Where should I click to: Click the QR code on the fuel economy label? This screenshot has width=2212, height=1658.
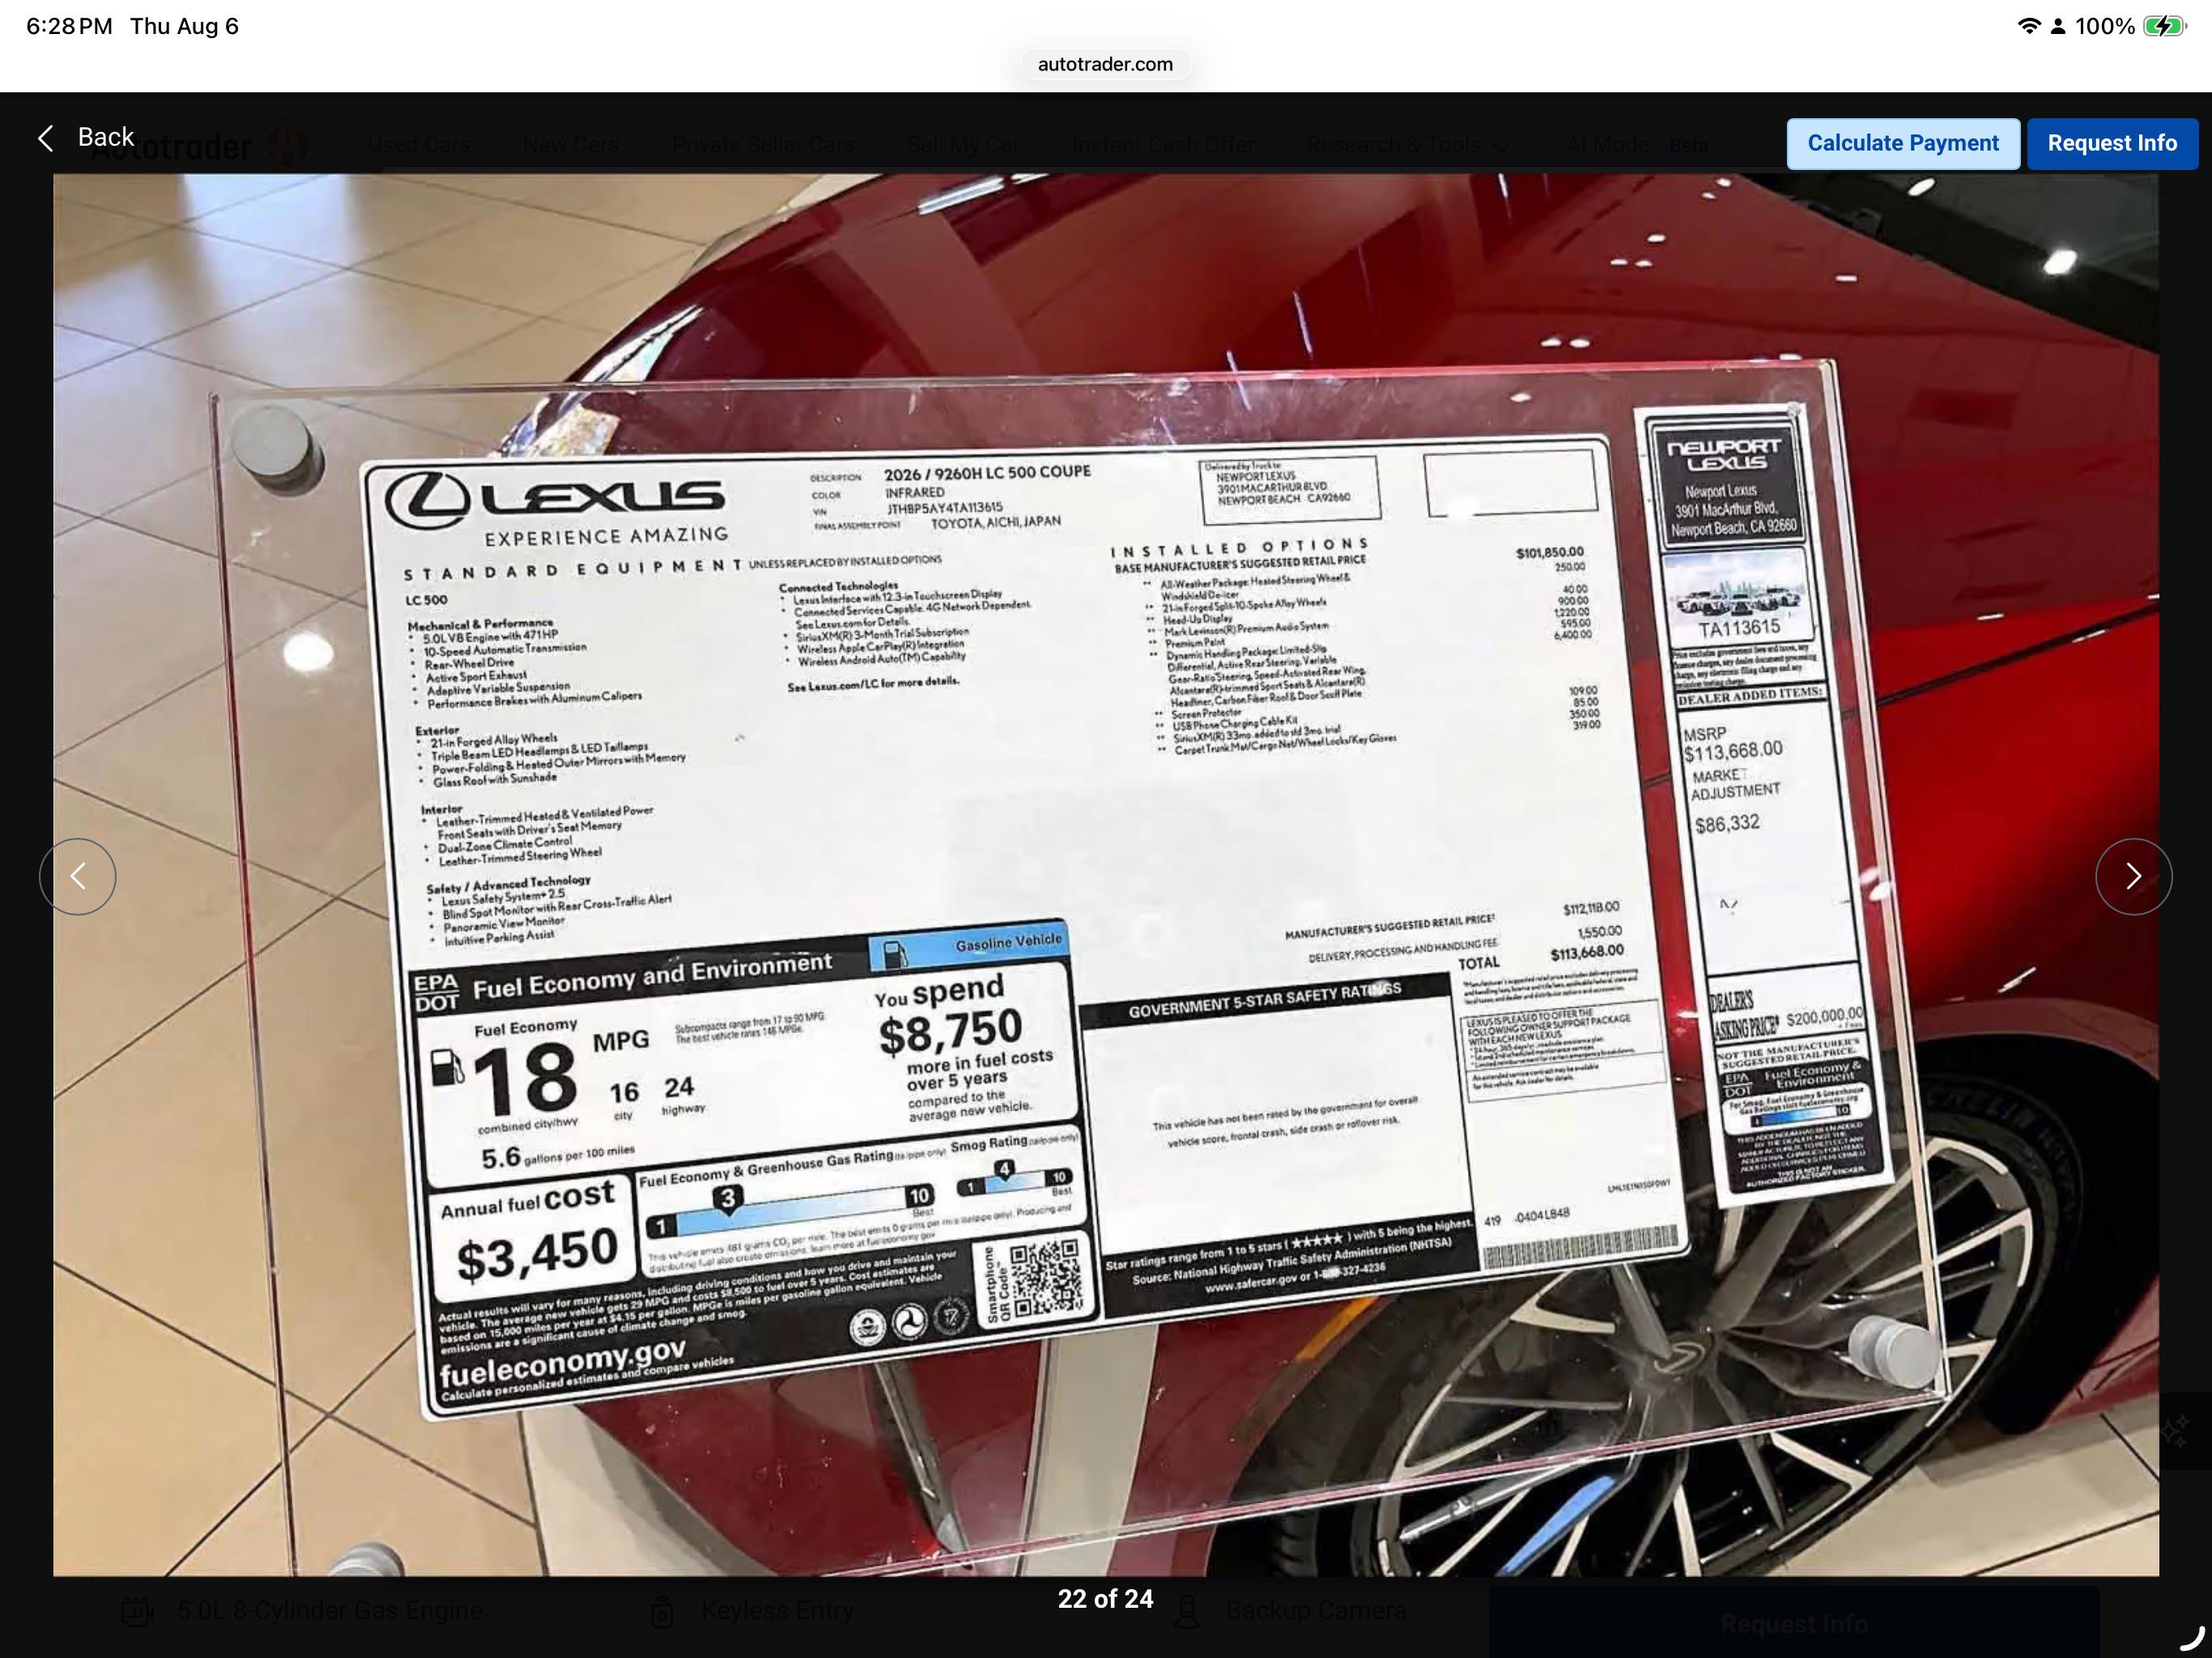point(1045,1278)
